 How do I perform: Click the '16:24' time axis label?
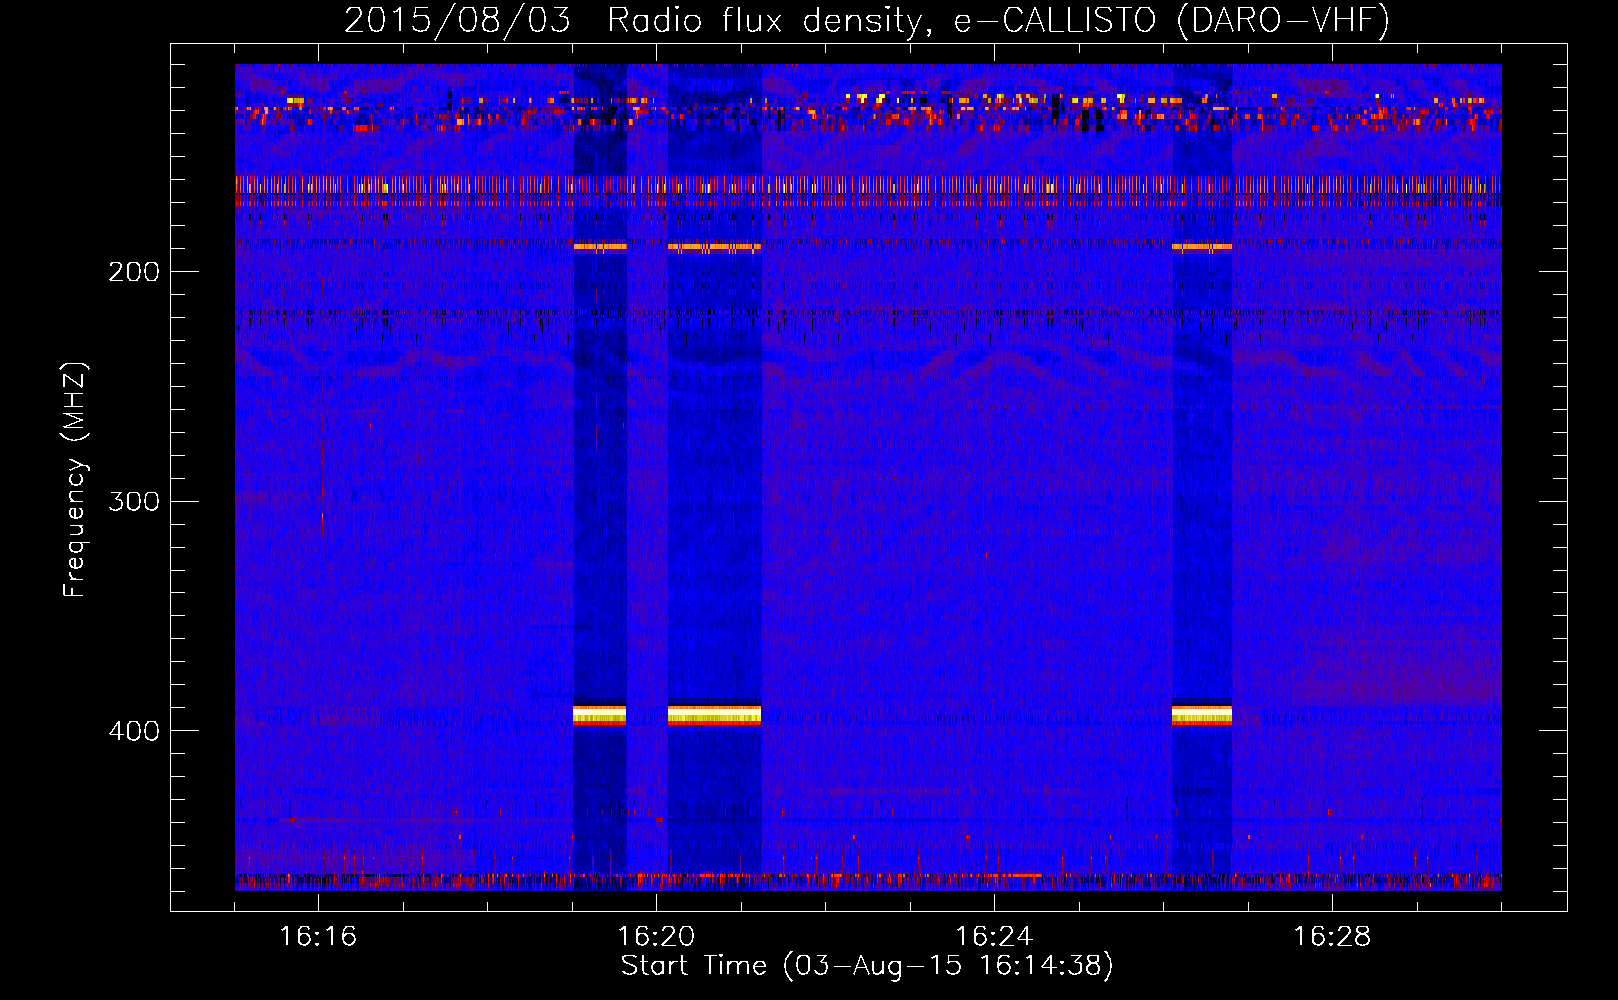click(x=994, y=936)
